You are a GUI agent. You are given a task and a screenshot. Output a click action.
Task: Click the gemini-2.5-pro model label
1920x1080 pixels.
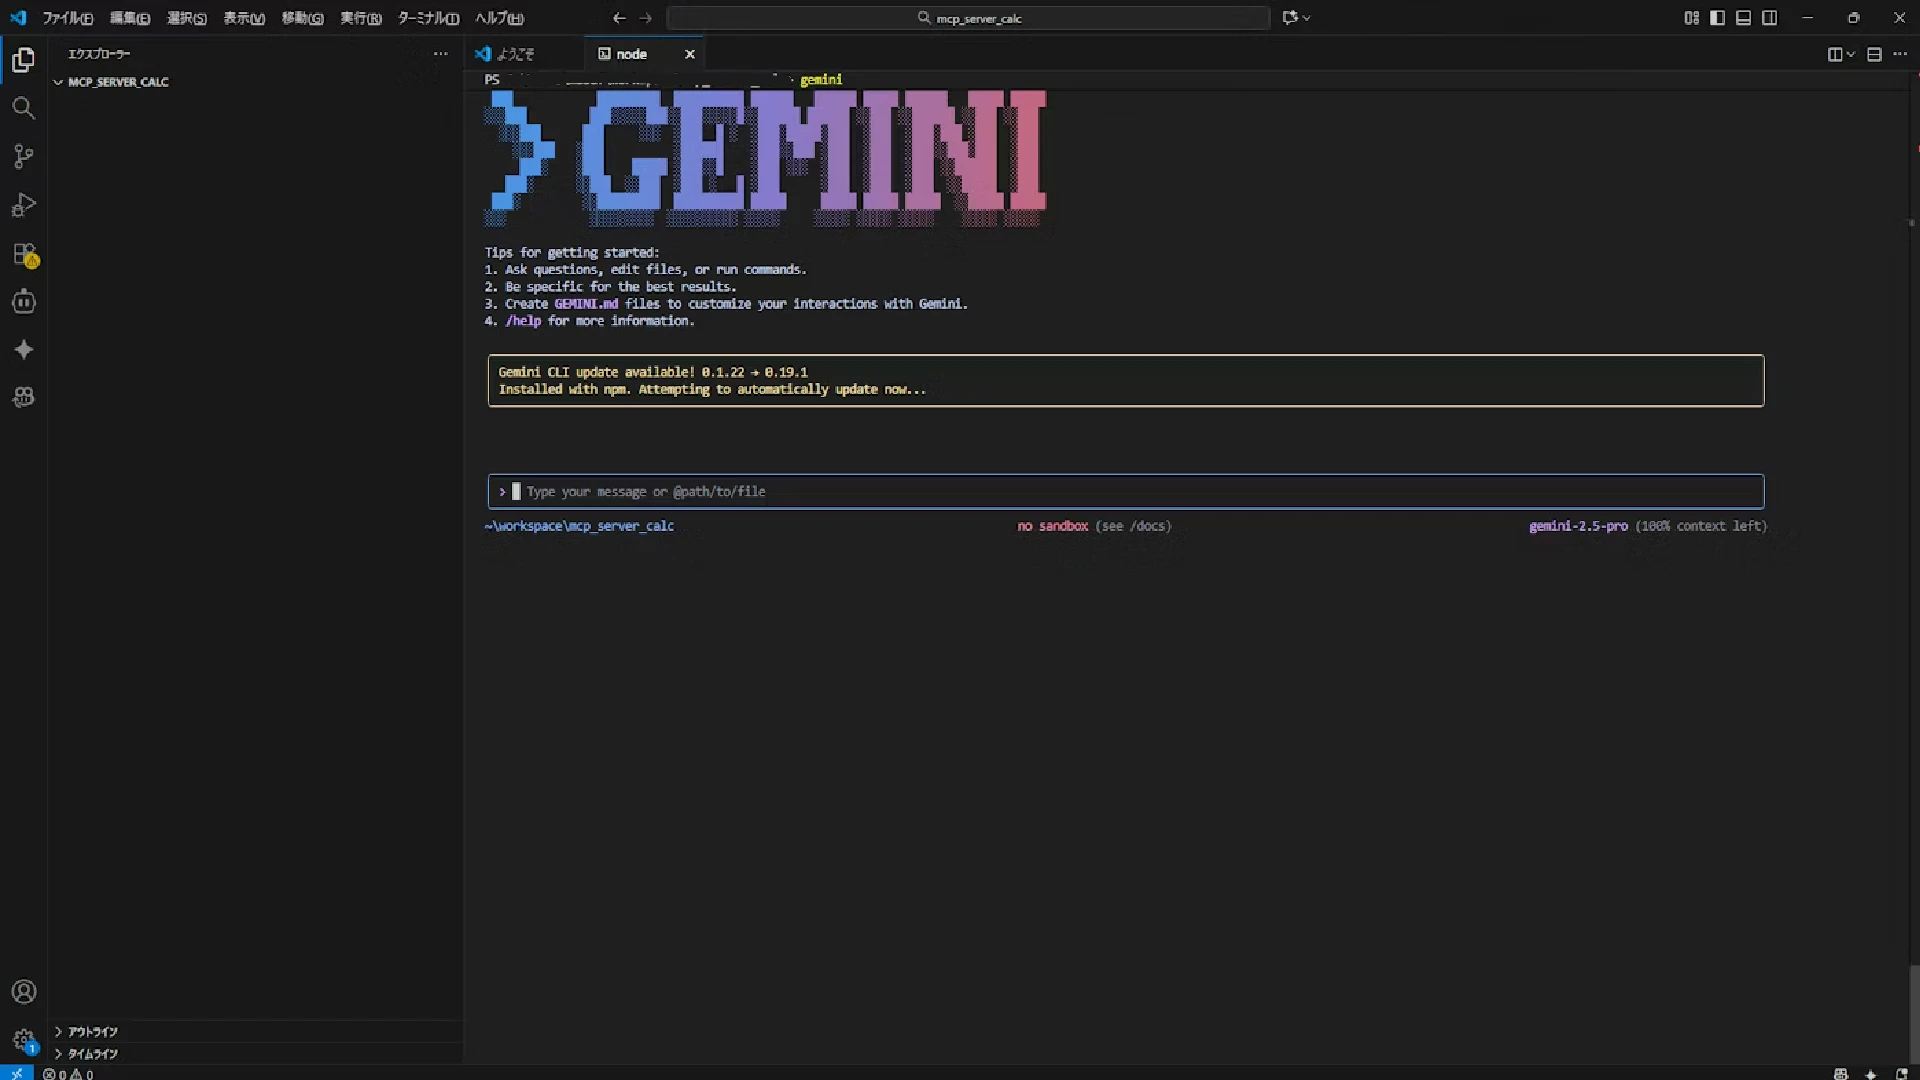tap(1578, 526)
